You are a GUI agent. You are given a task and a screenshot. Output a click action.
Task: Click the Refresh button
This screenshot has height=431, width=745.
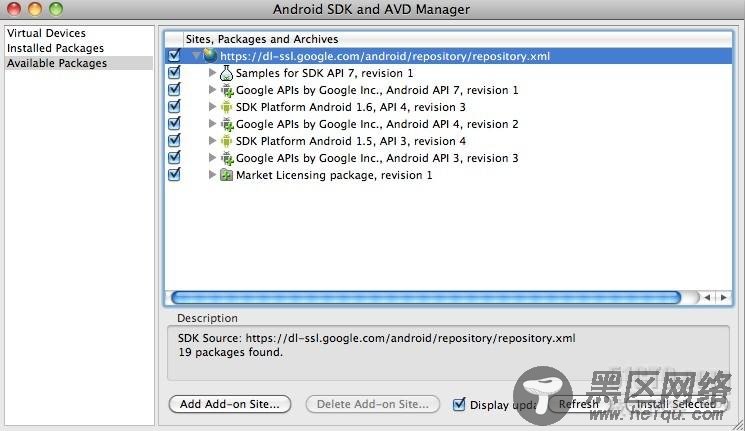point(578,404)
